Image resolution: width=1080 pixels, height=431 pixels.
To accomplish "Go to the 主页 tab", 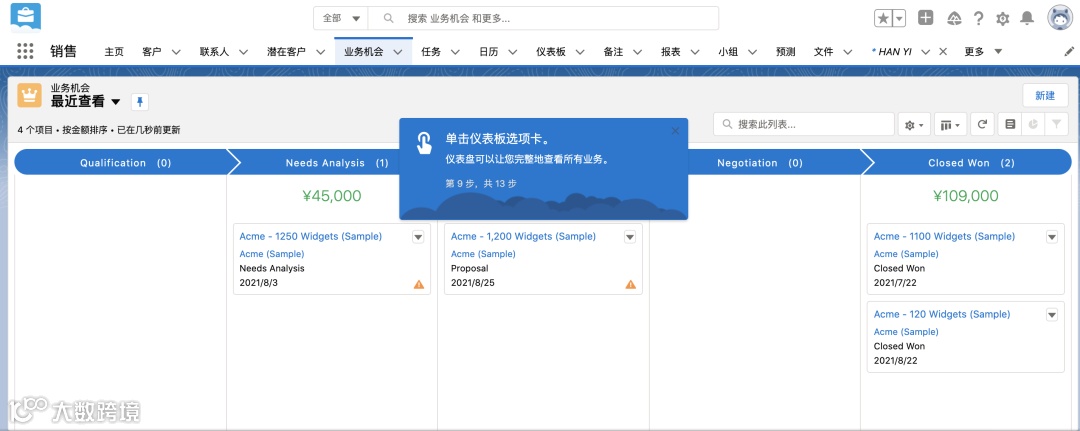I will (114, 52).
